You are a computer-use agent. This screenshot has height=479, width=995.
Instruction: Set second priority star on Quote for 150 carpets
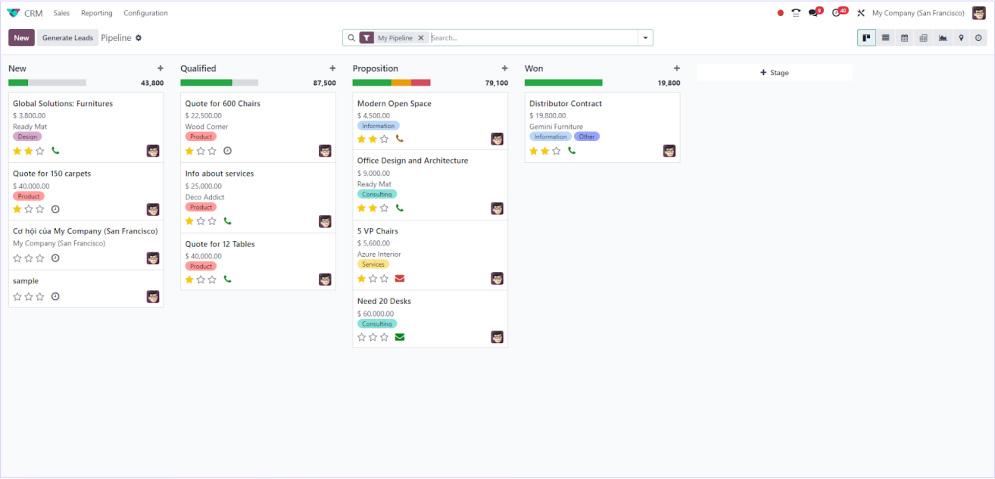[29, 209]
